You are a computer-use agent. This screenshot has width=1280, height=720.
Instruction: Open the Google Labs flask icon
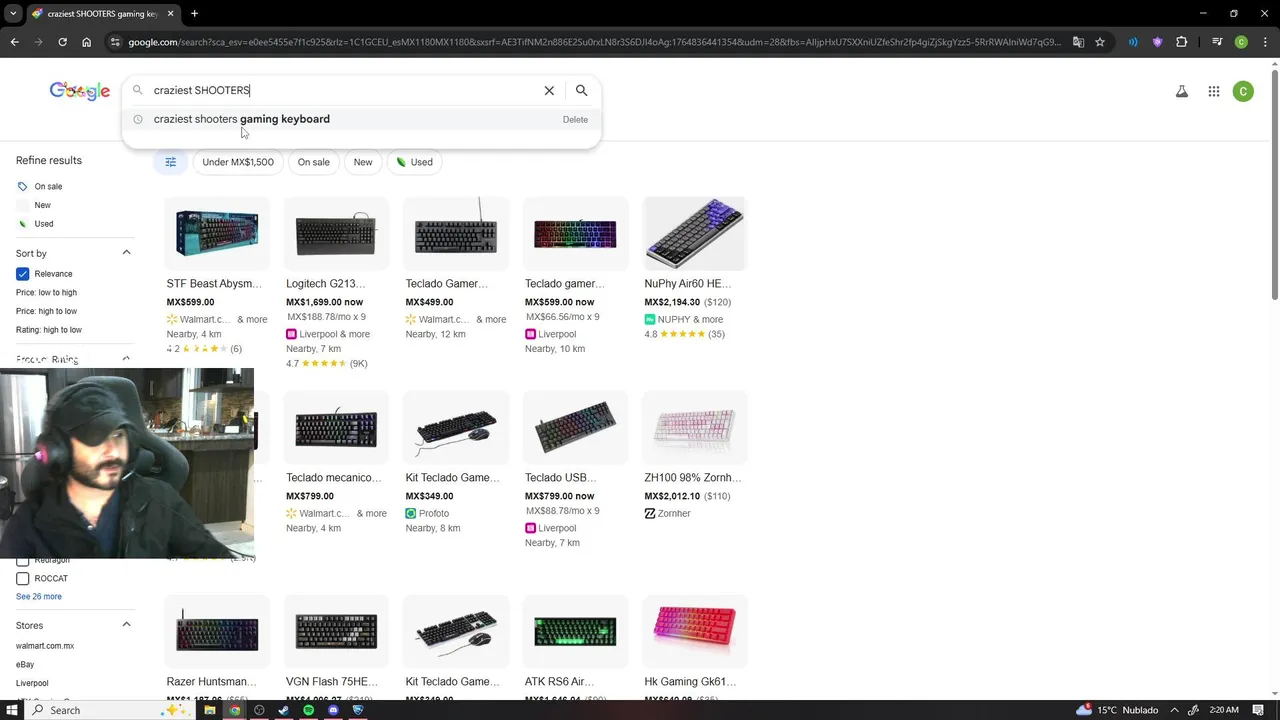click(x=1181, y=91)
